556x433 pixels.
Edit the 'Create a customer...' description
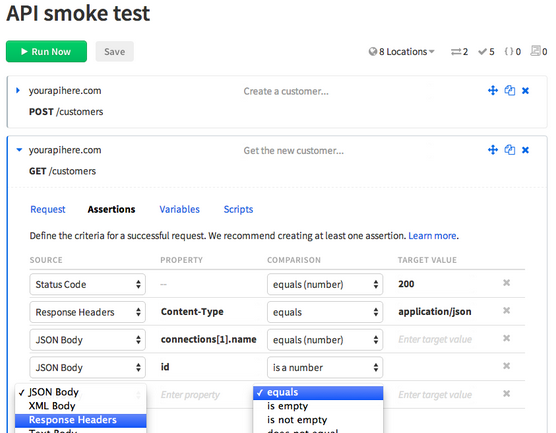coord(286,91)
